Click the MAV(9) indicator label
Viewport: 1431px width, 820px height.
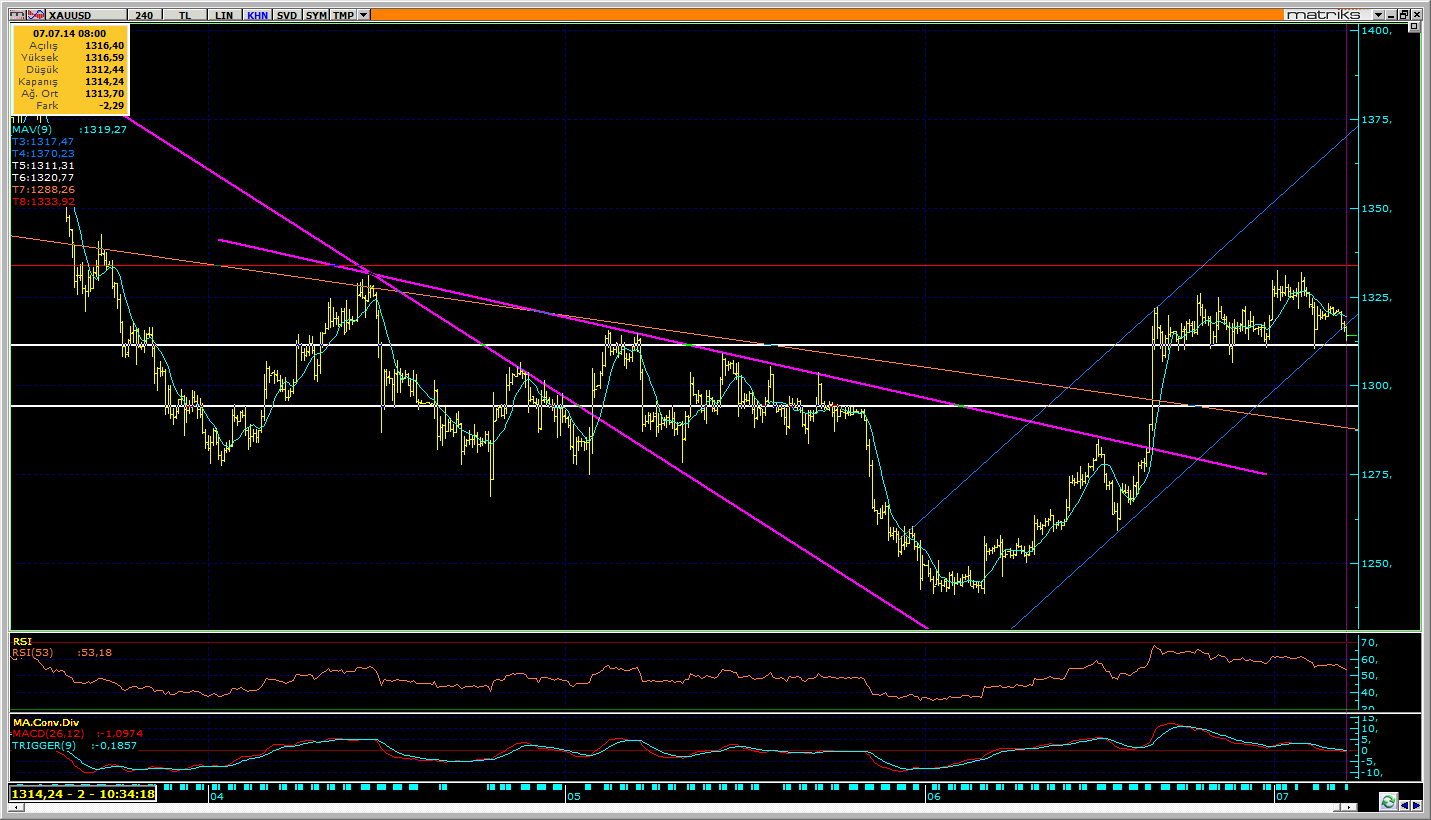pos(30,130)
